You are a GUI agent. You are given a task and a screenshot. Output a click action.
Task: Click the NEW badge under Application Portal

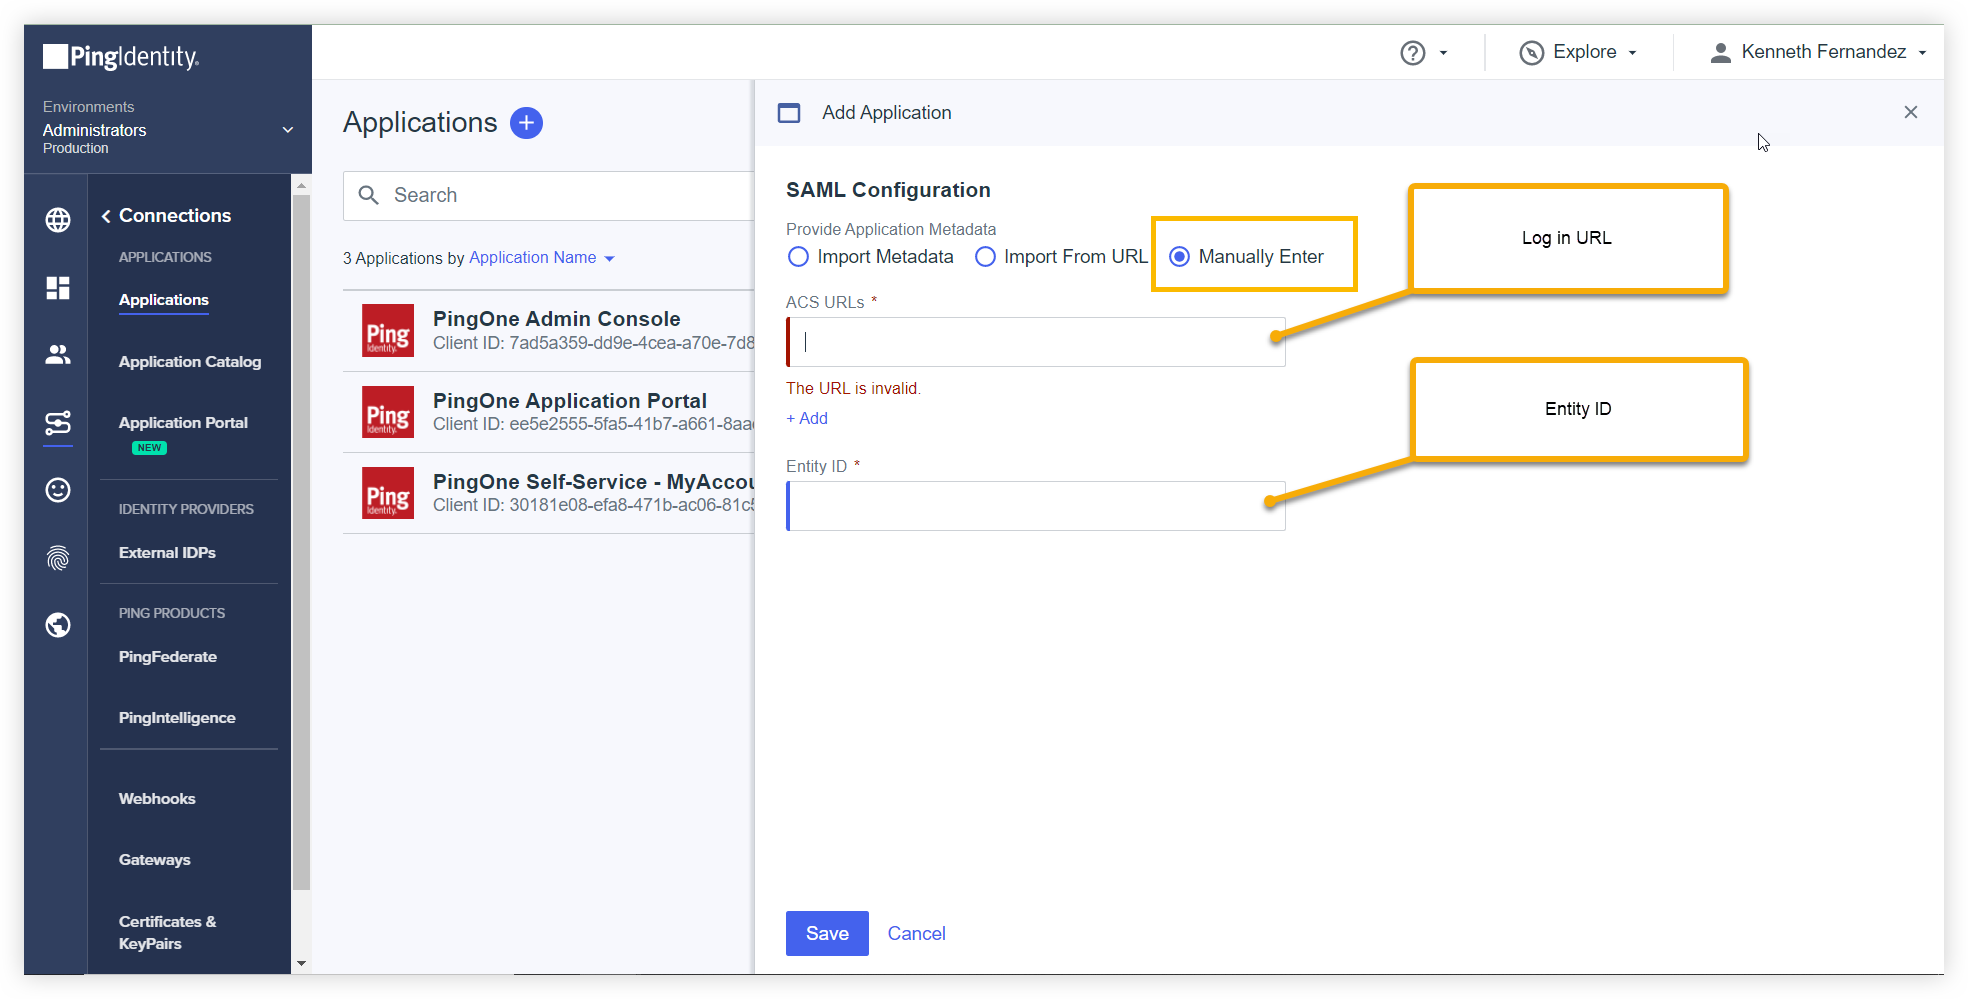(150, 448)
